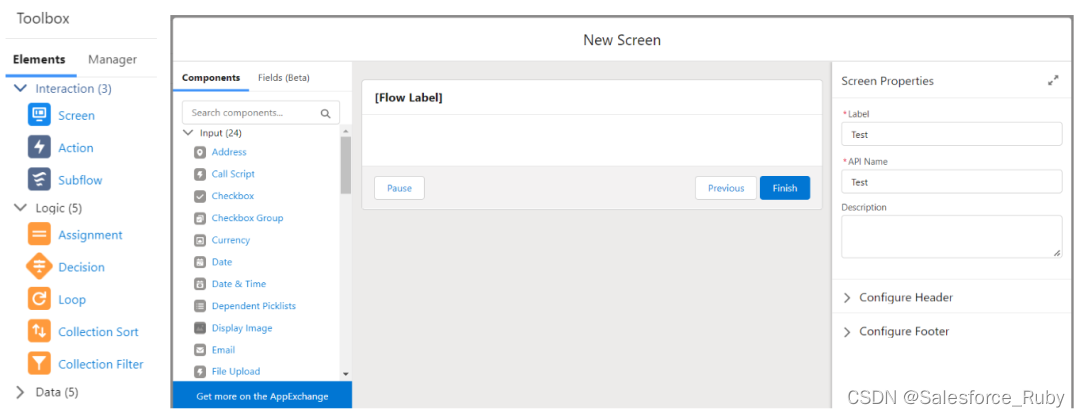1080x417 pixels.
Task: Click the Display Image component icon
Action: (200, 328)
